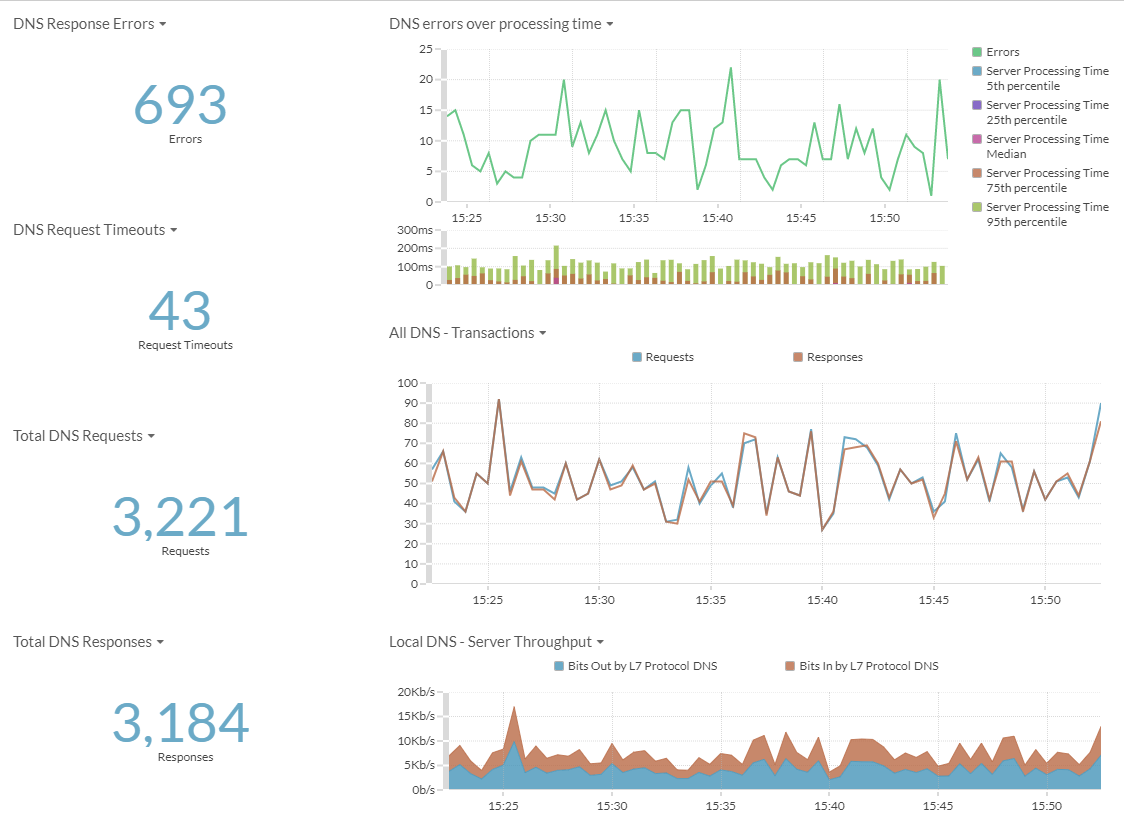Toggle the 5th percentile legend swatch
This screenshot has height=823, width=1124.
pyautogui.click(x=976, y=71)
